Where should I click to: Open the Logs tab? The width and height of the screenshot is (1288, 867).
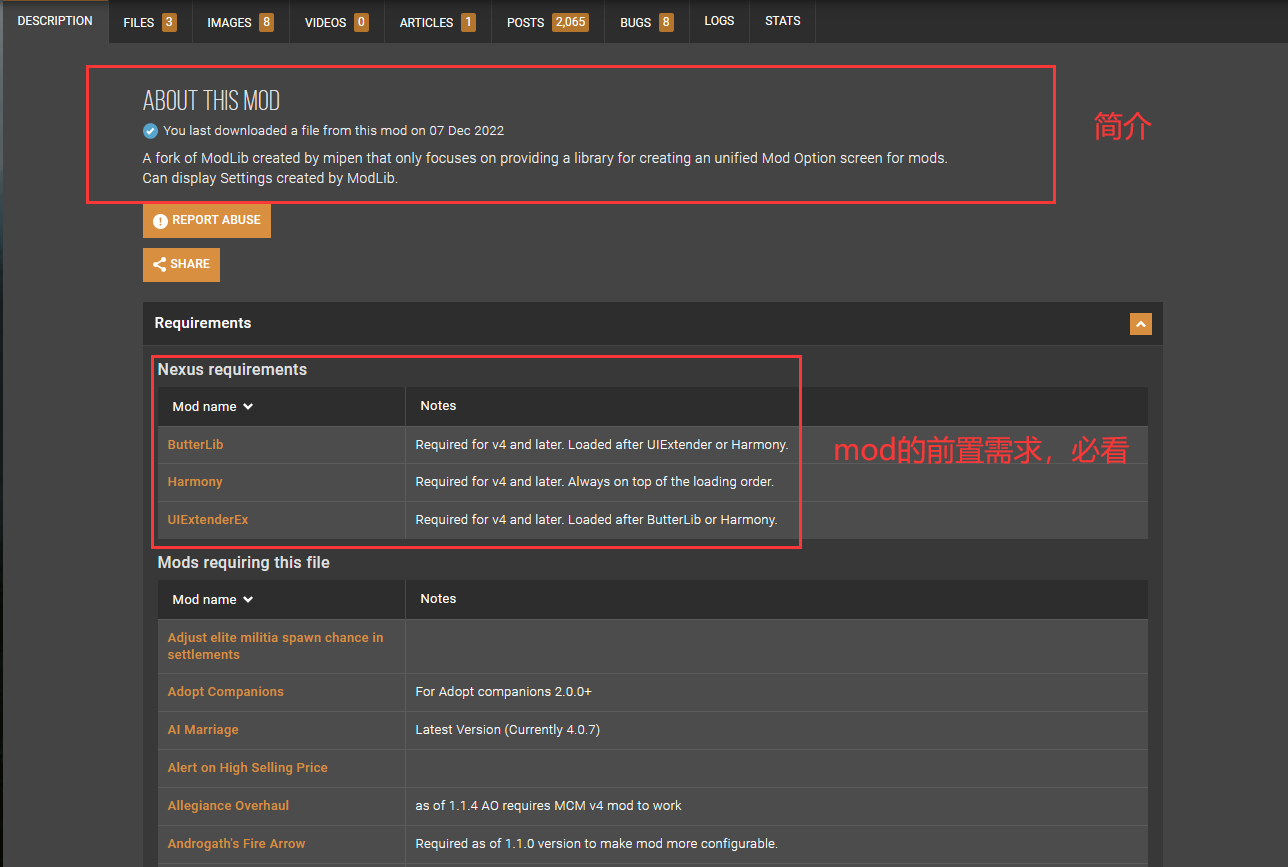pos(719,21)
